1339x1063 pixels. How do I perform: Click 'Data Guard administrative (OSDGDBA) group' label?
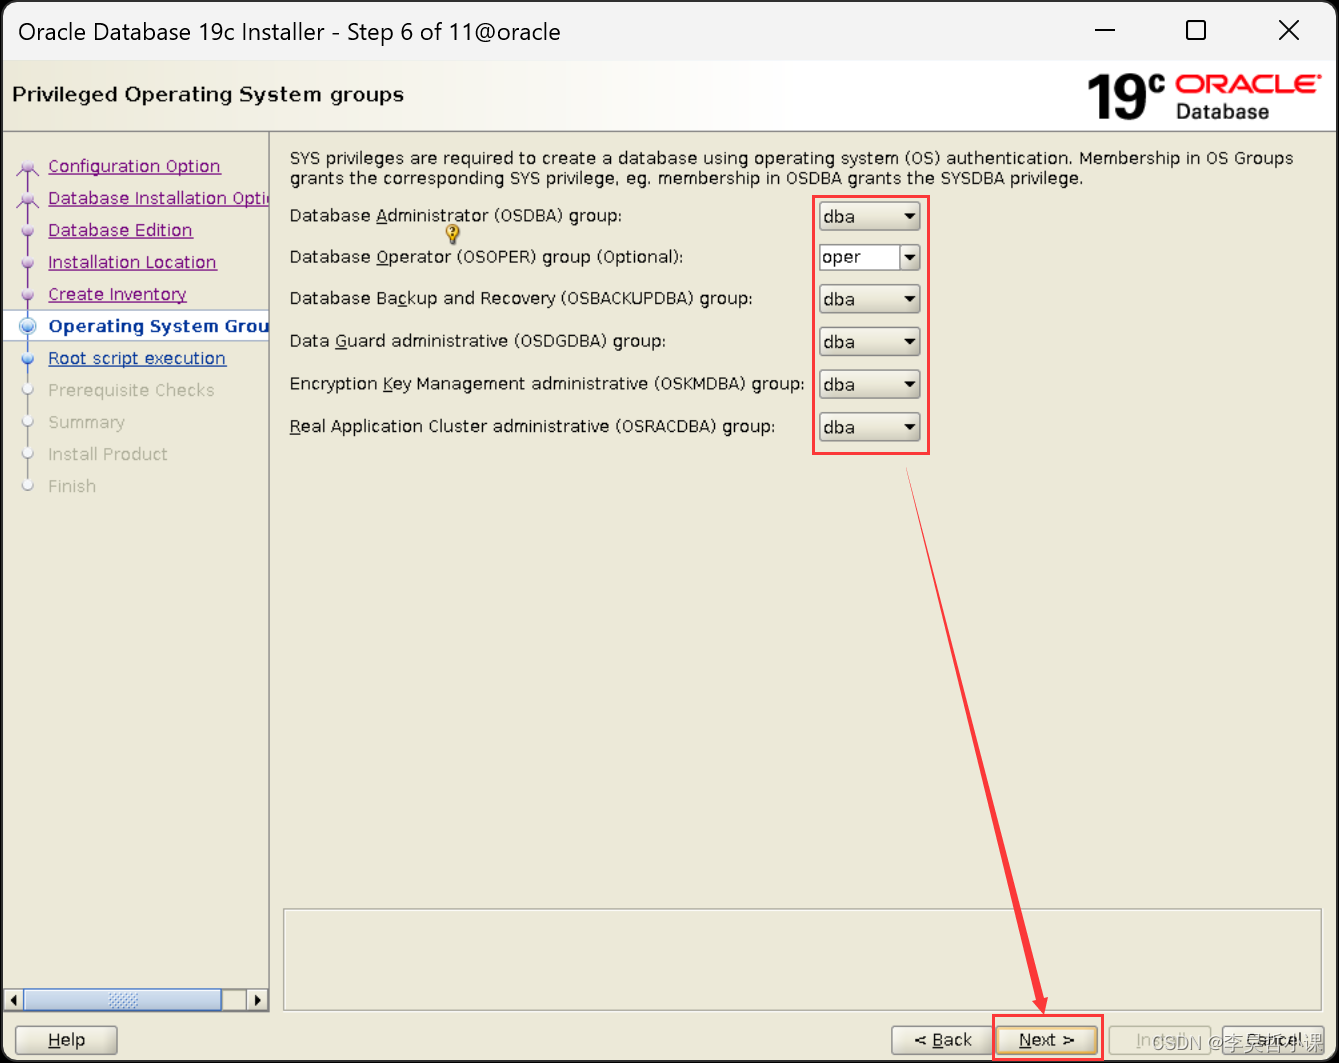pyautogui.click(x=478, y=341)
